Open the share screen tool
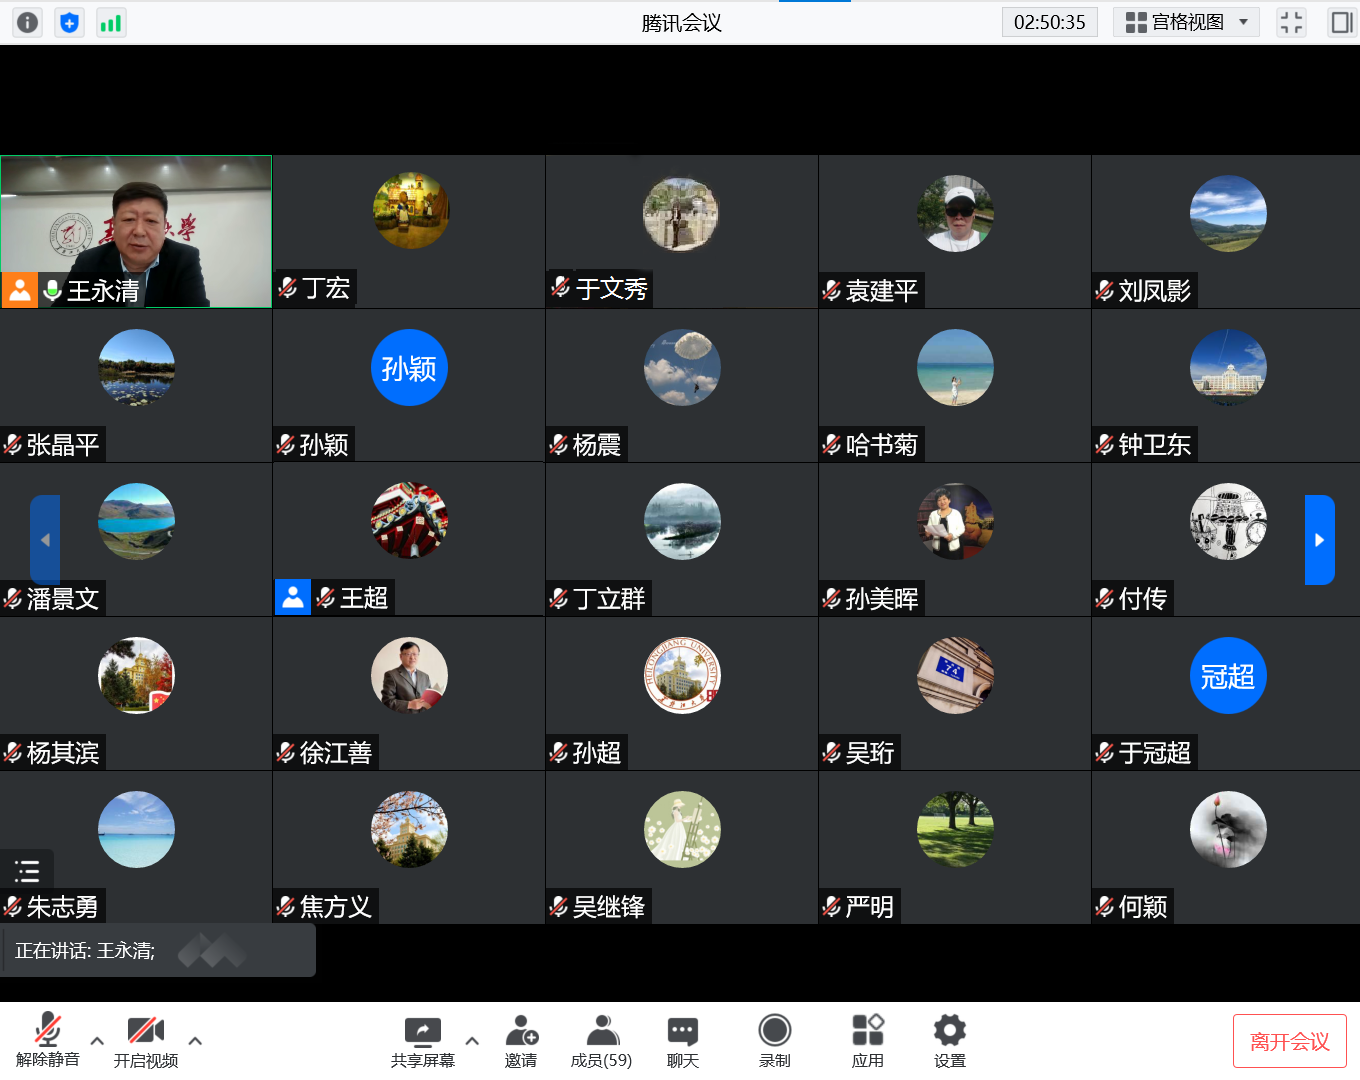This screenshot has height=1080, width=1360. (x=422, y=1040)
